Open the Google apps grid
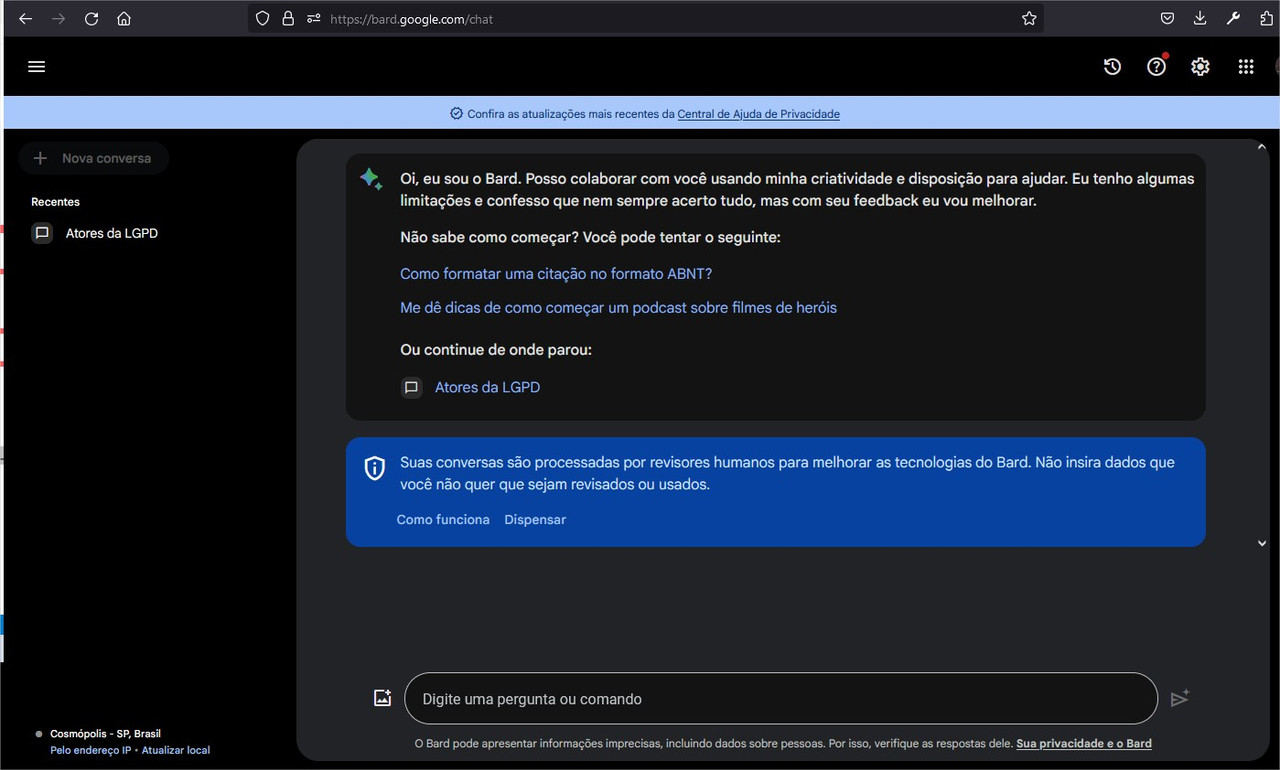The height and width of the screenshot is (770, 1280). click(x=1245, y=66)
